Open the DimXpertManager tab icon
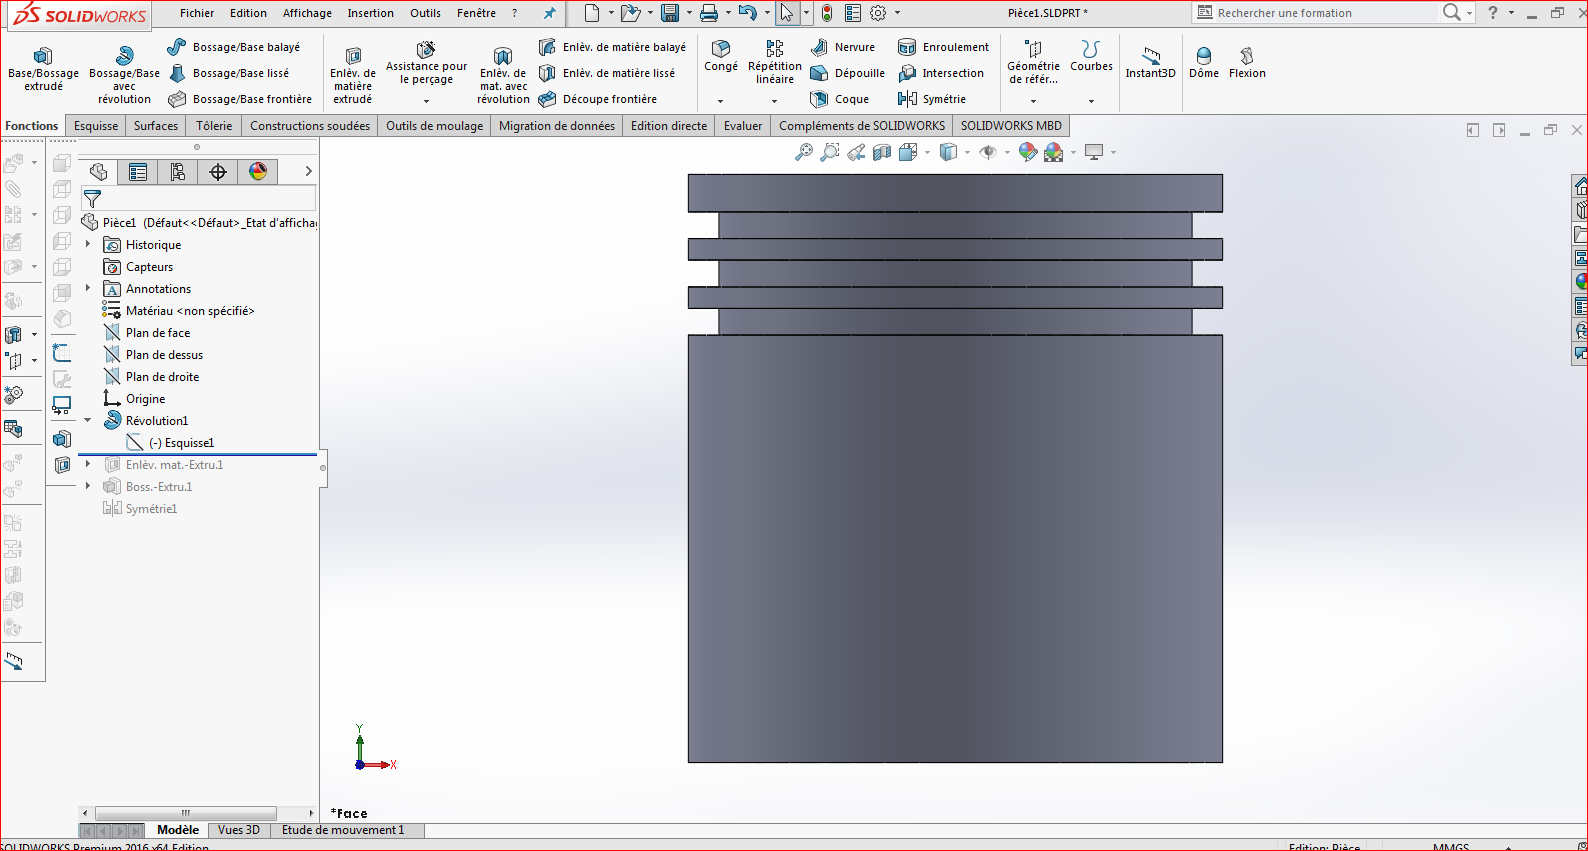The height and width of the screenshot is (851, 1588). pyautogui.click(x=218, y=172)
